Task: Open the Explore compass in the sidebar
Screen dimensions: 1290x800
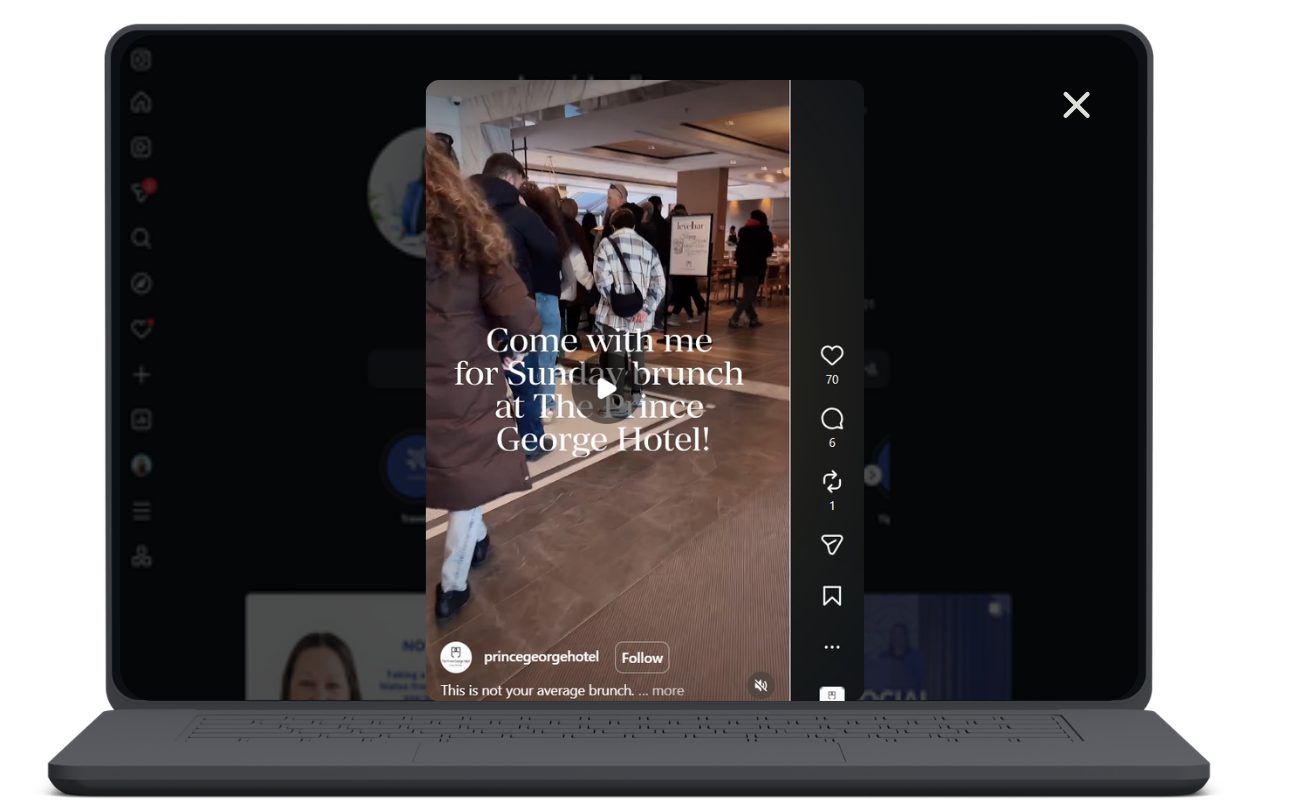Action: [x=141, y=284]
